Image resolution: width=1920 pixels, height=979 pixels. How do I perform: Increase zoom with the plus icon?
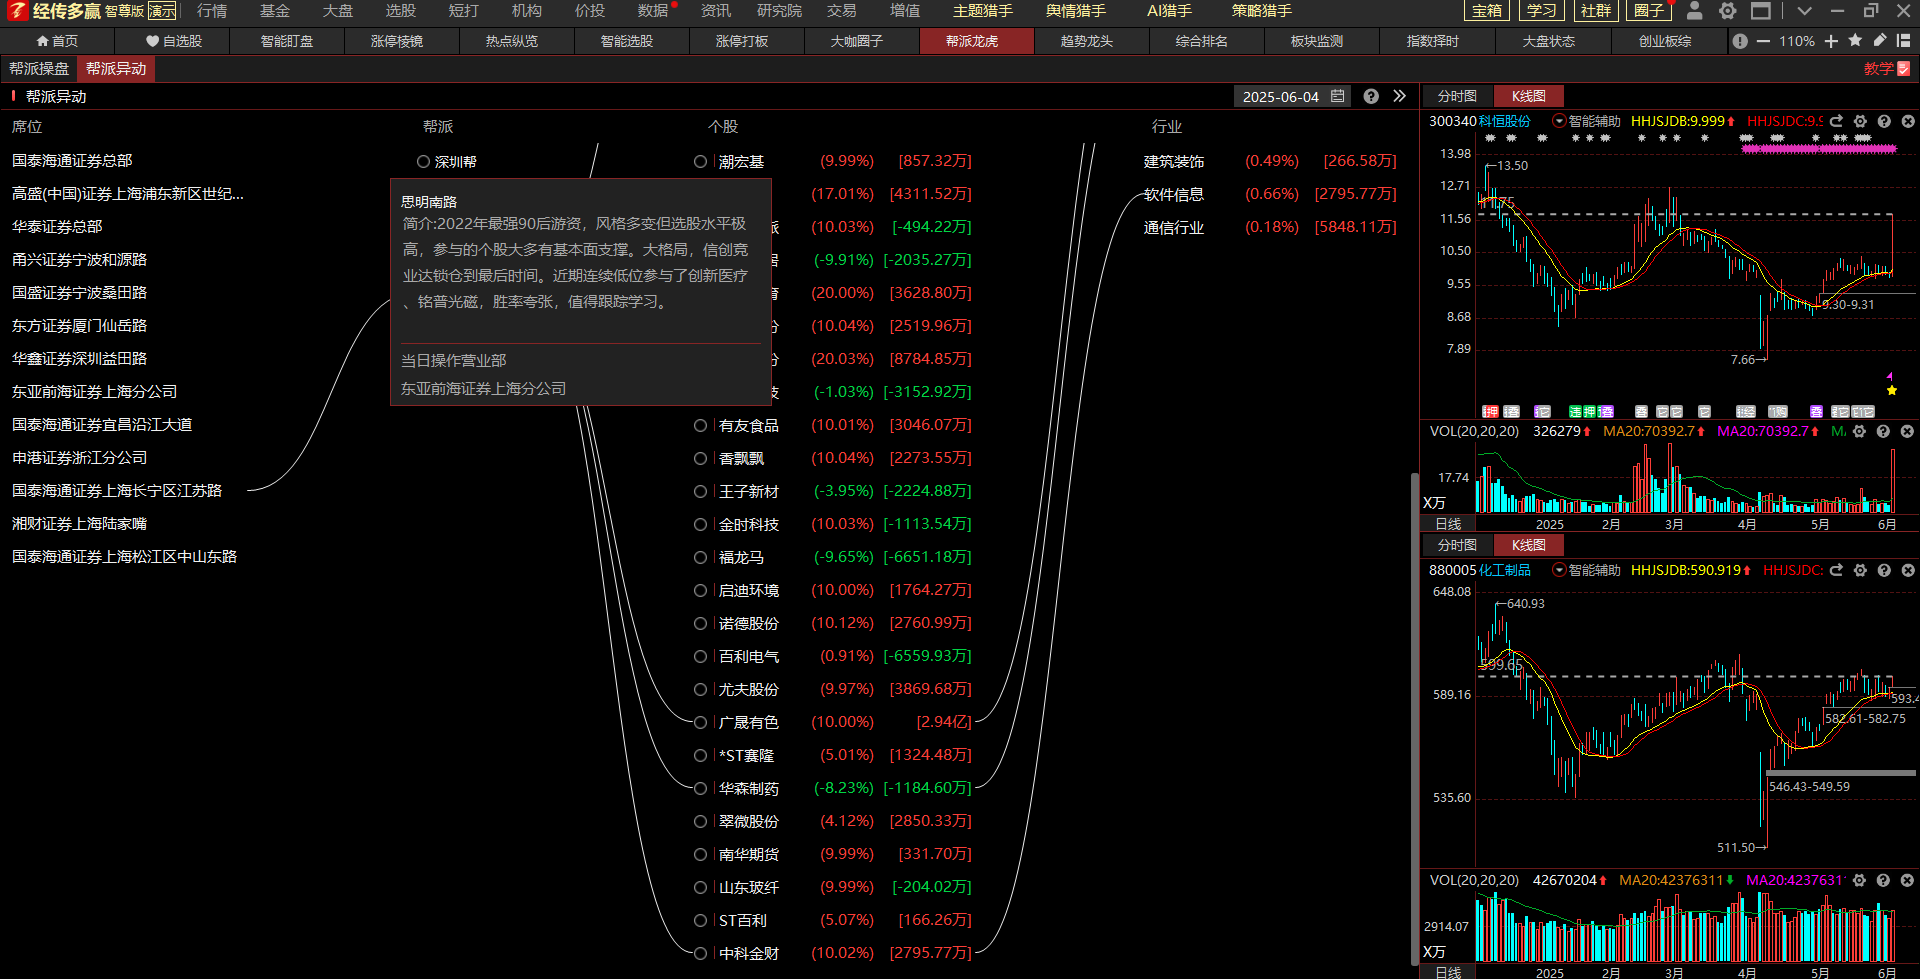tap(1831, 41)
